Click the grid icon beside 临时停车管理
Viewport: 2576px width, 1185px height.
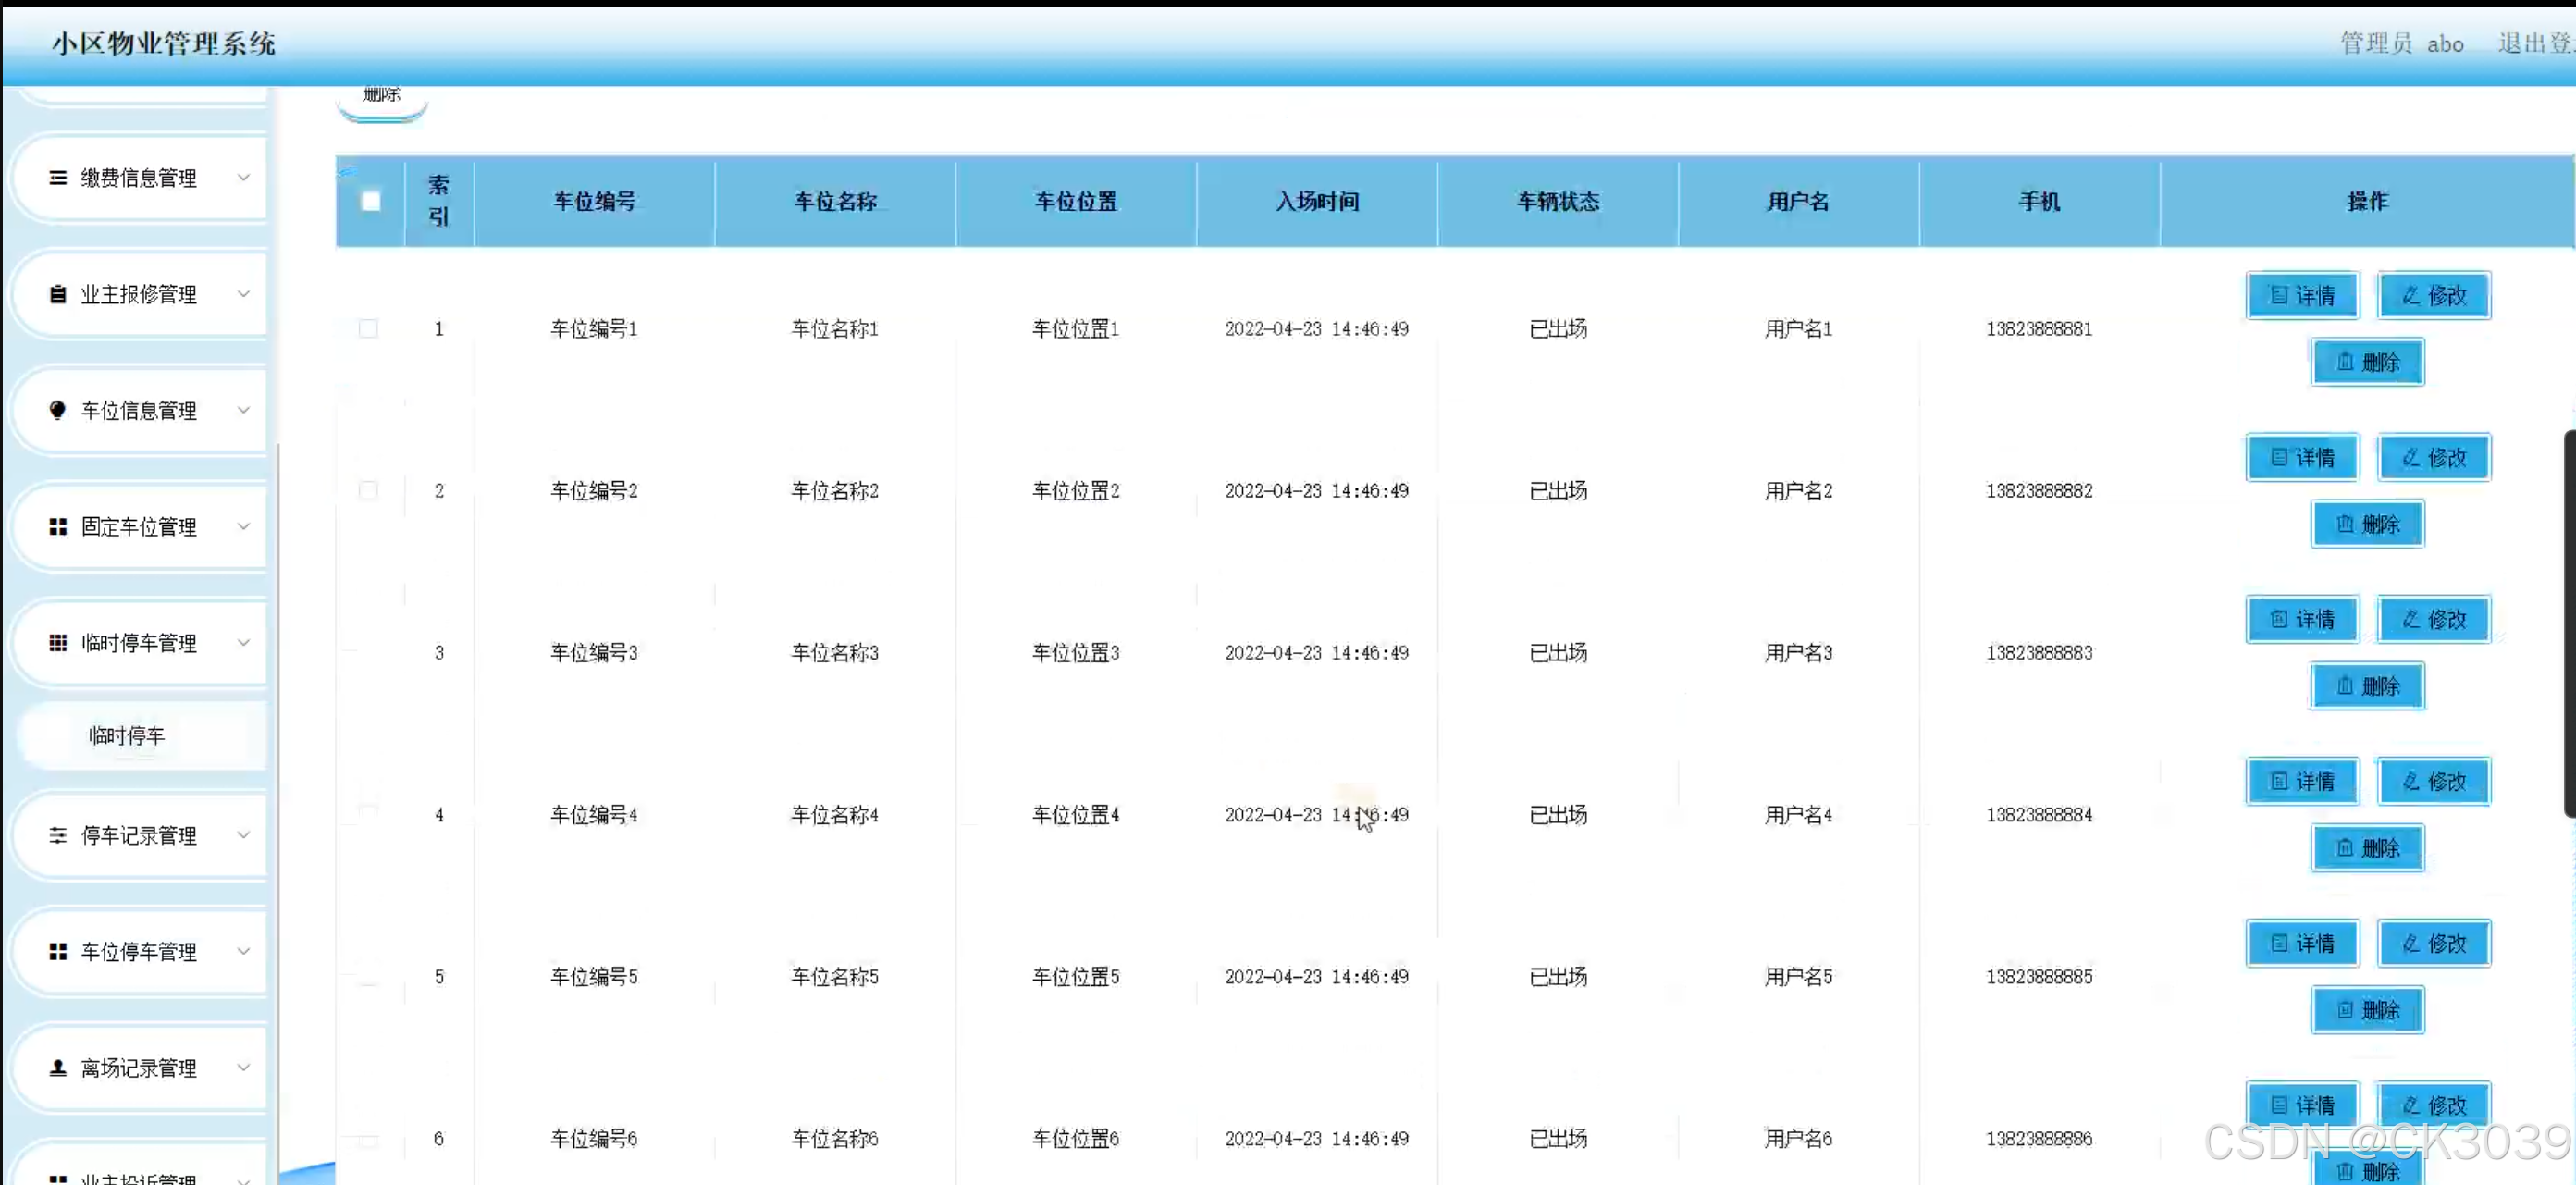tap(58, 643)
